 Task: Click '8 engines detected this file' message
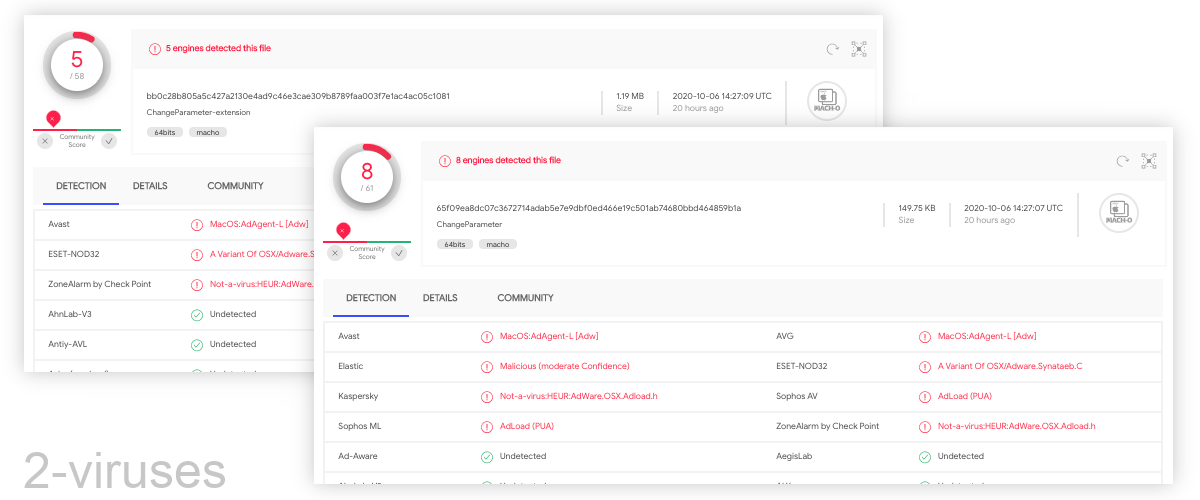coord(508,160)
